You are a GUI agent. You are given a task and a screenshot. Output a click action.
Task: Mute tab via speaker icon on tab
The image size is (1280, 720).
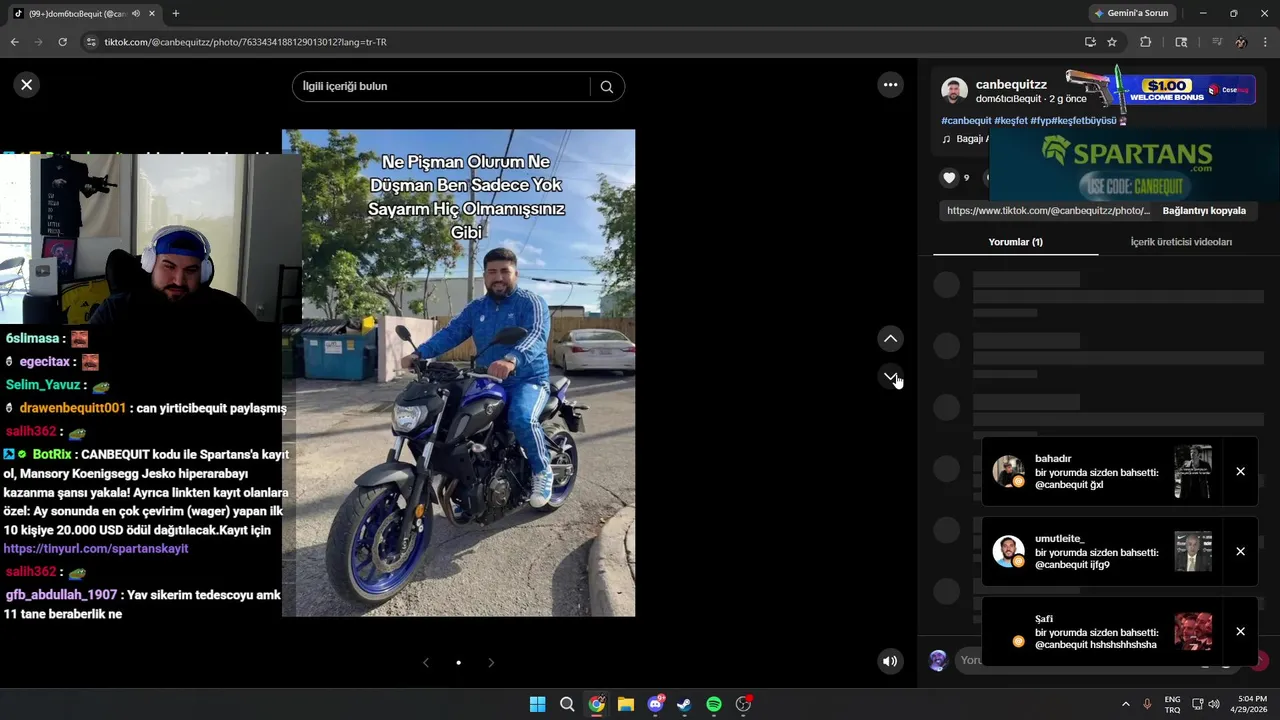click(135, 14)
